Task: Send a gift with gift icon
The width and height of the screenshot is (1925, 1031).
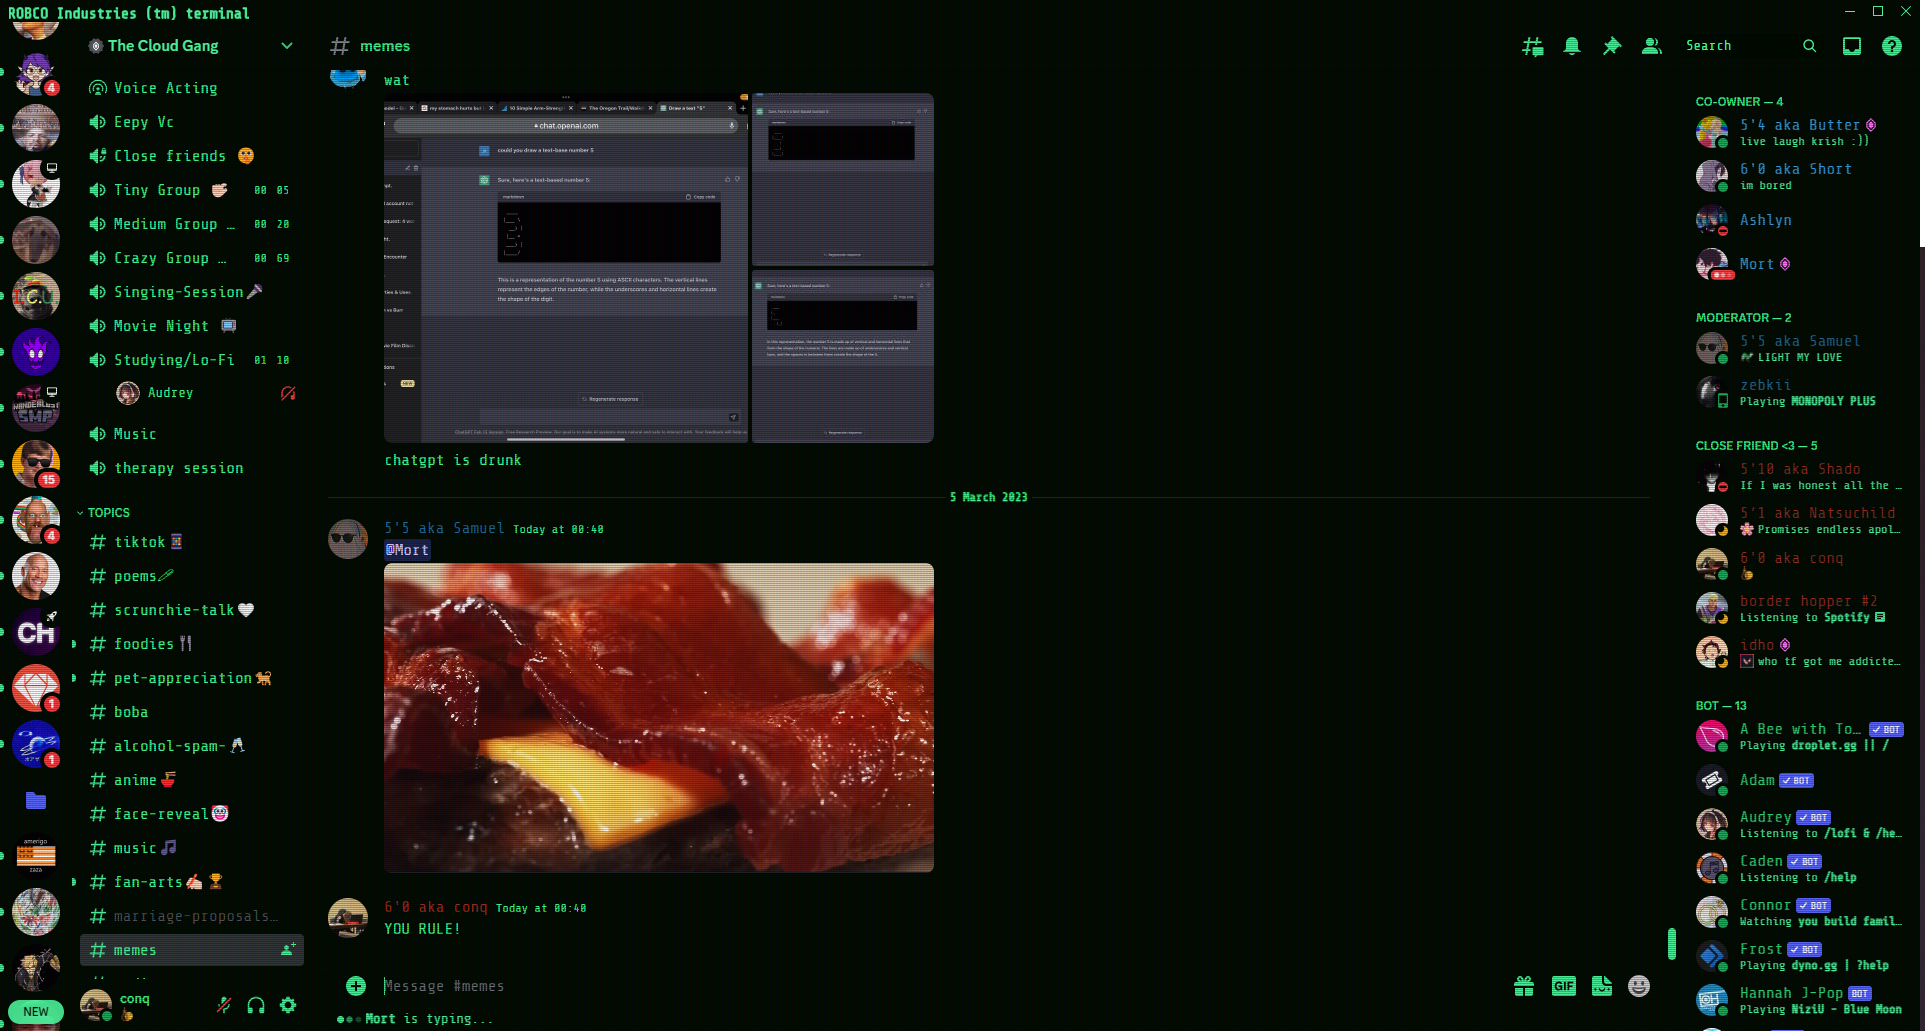Action: [x=1524, y=986]
